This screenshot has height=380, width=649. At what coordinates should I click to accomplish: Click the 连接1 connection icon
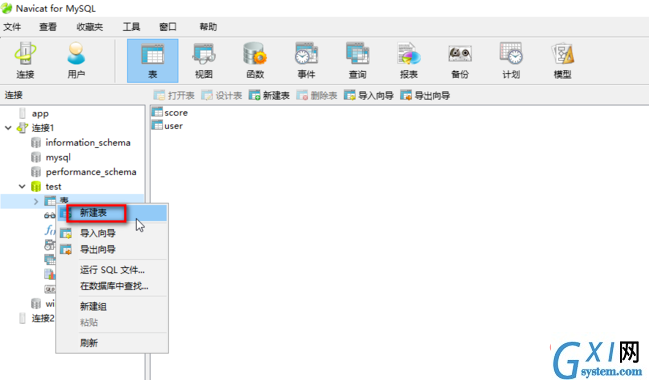tap(22, 128)
